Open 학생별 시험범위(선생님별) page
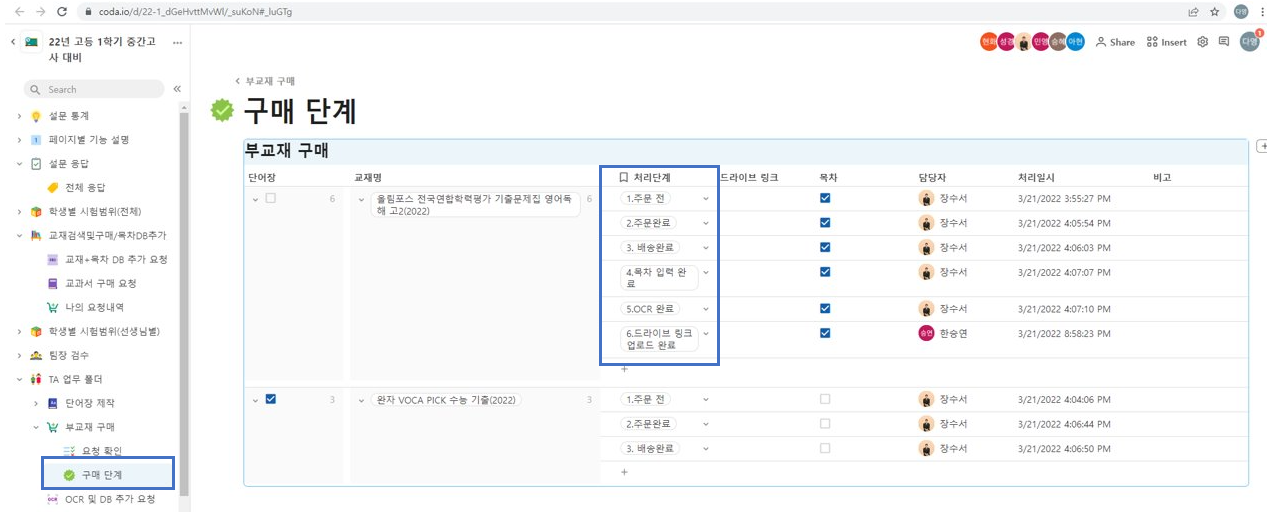 [x=105, y=331]
